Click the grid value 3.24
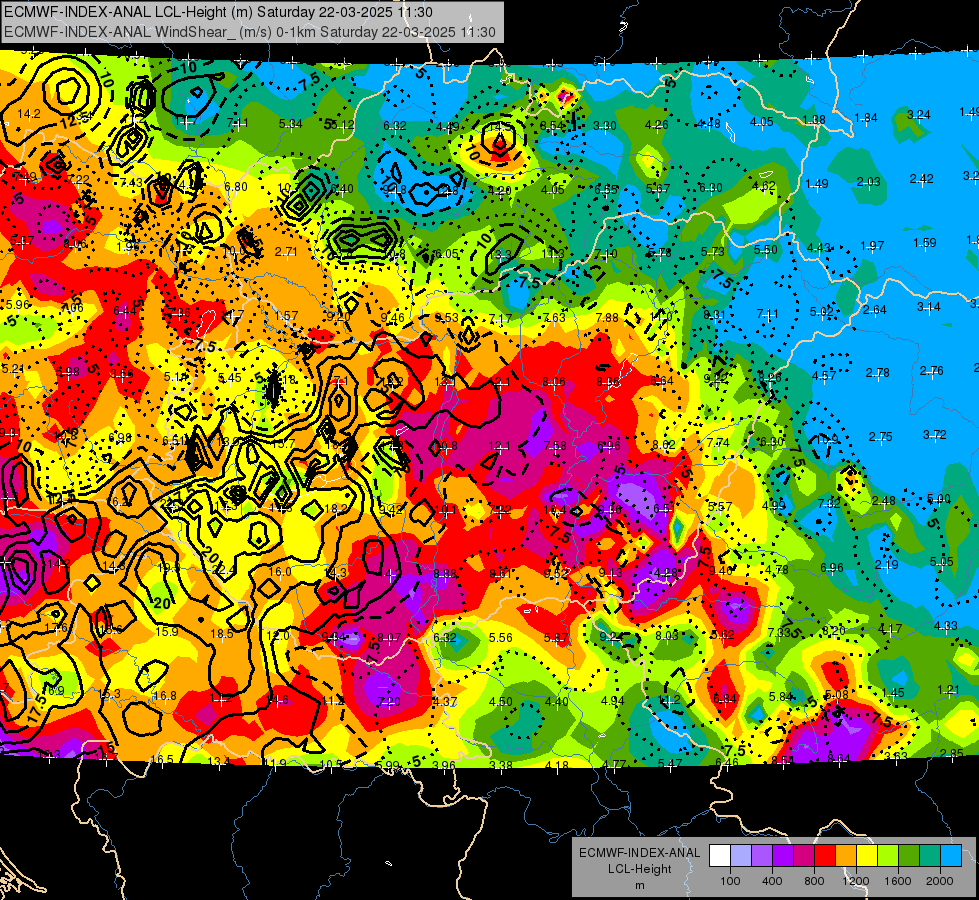This screenshot has height=900, width=979. [918, 114]
